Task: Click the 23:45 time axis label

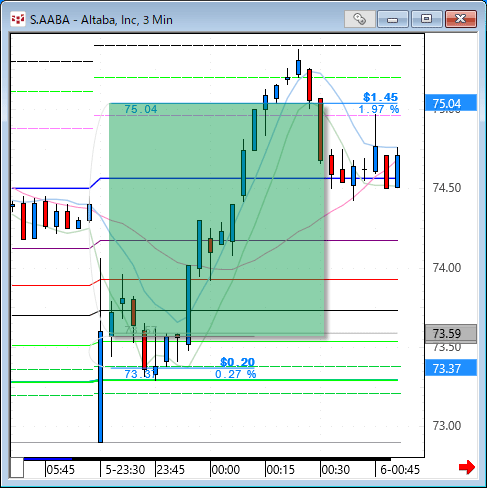Action: point(170,470)
